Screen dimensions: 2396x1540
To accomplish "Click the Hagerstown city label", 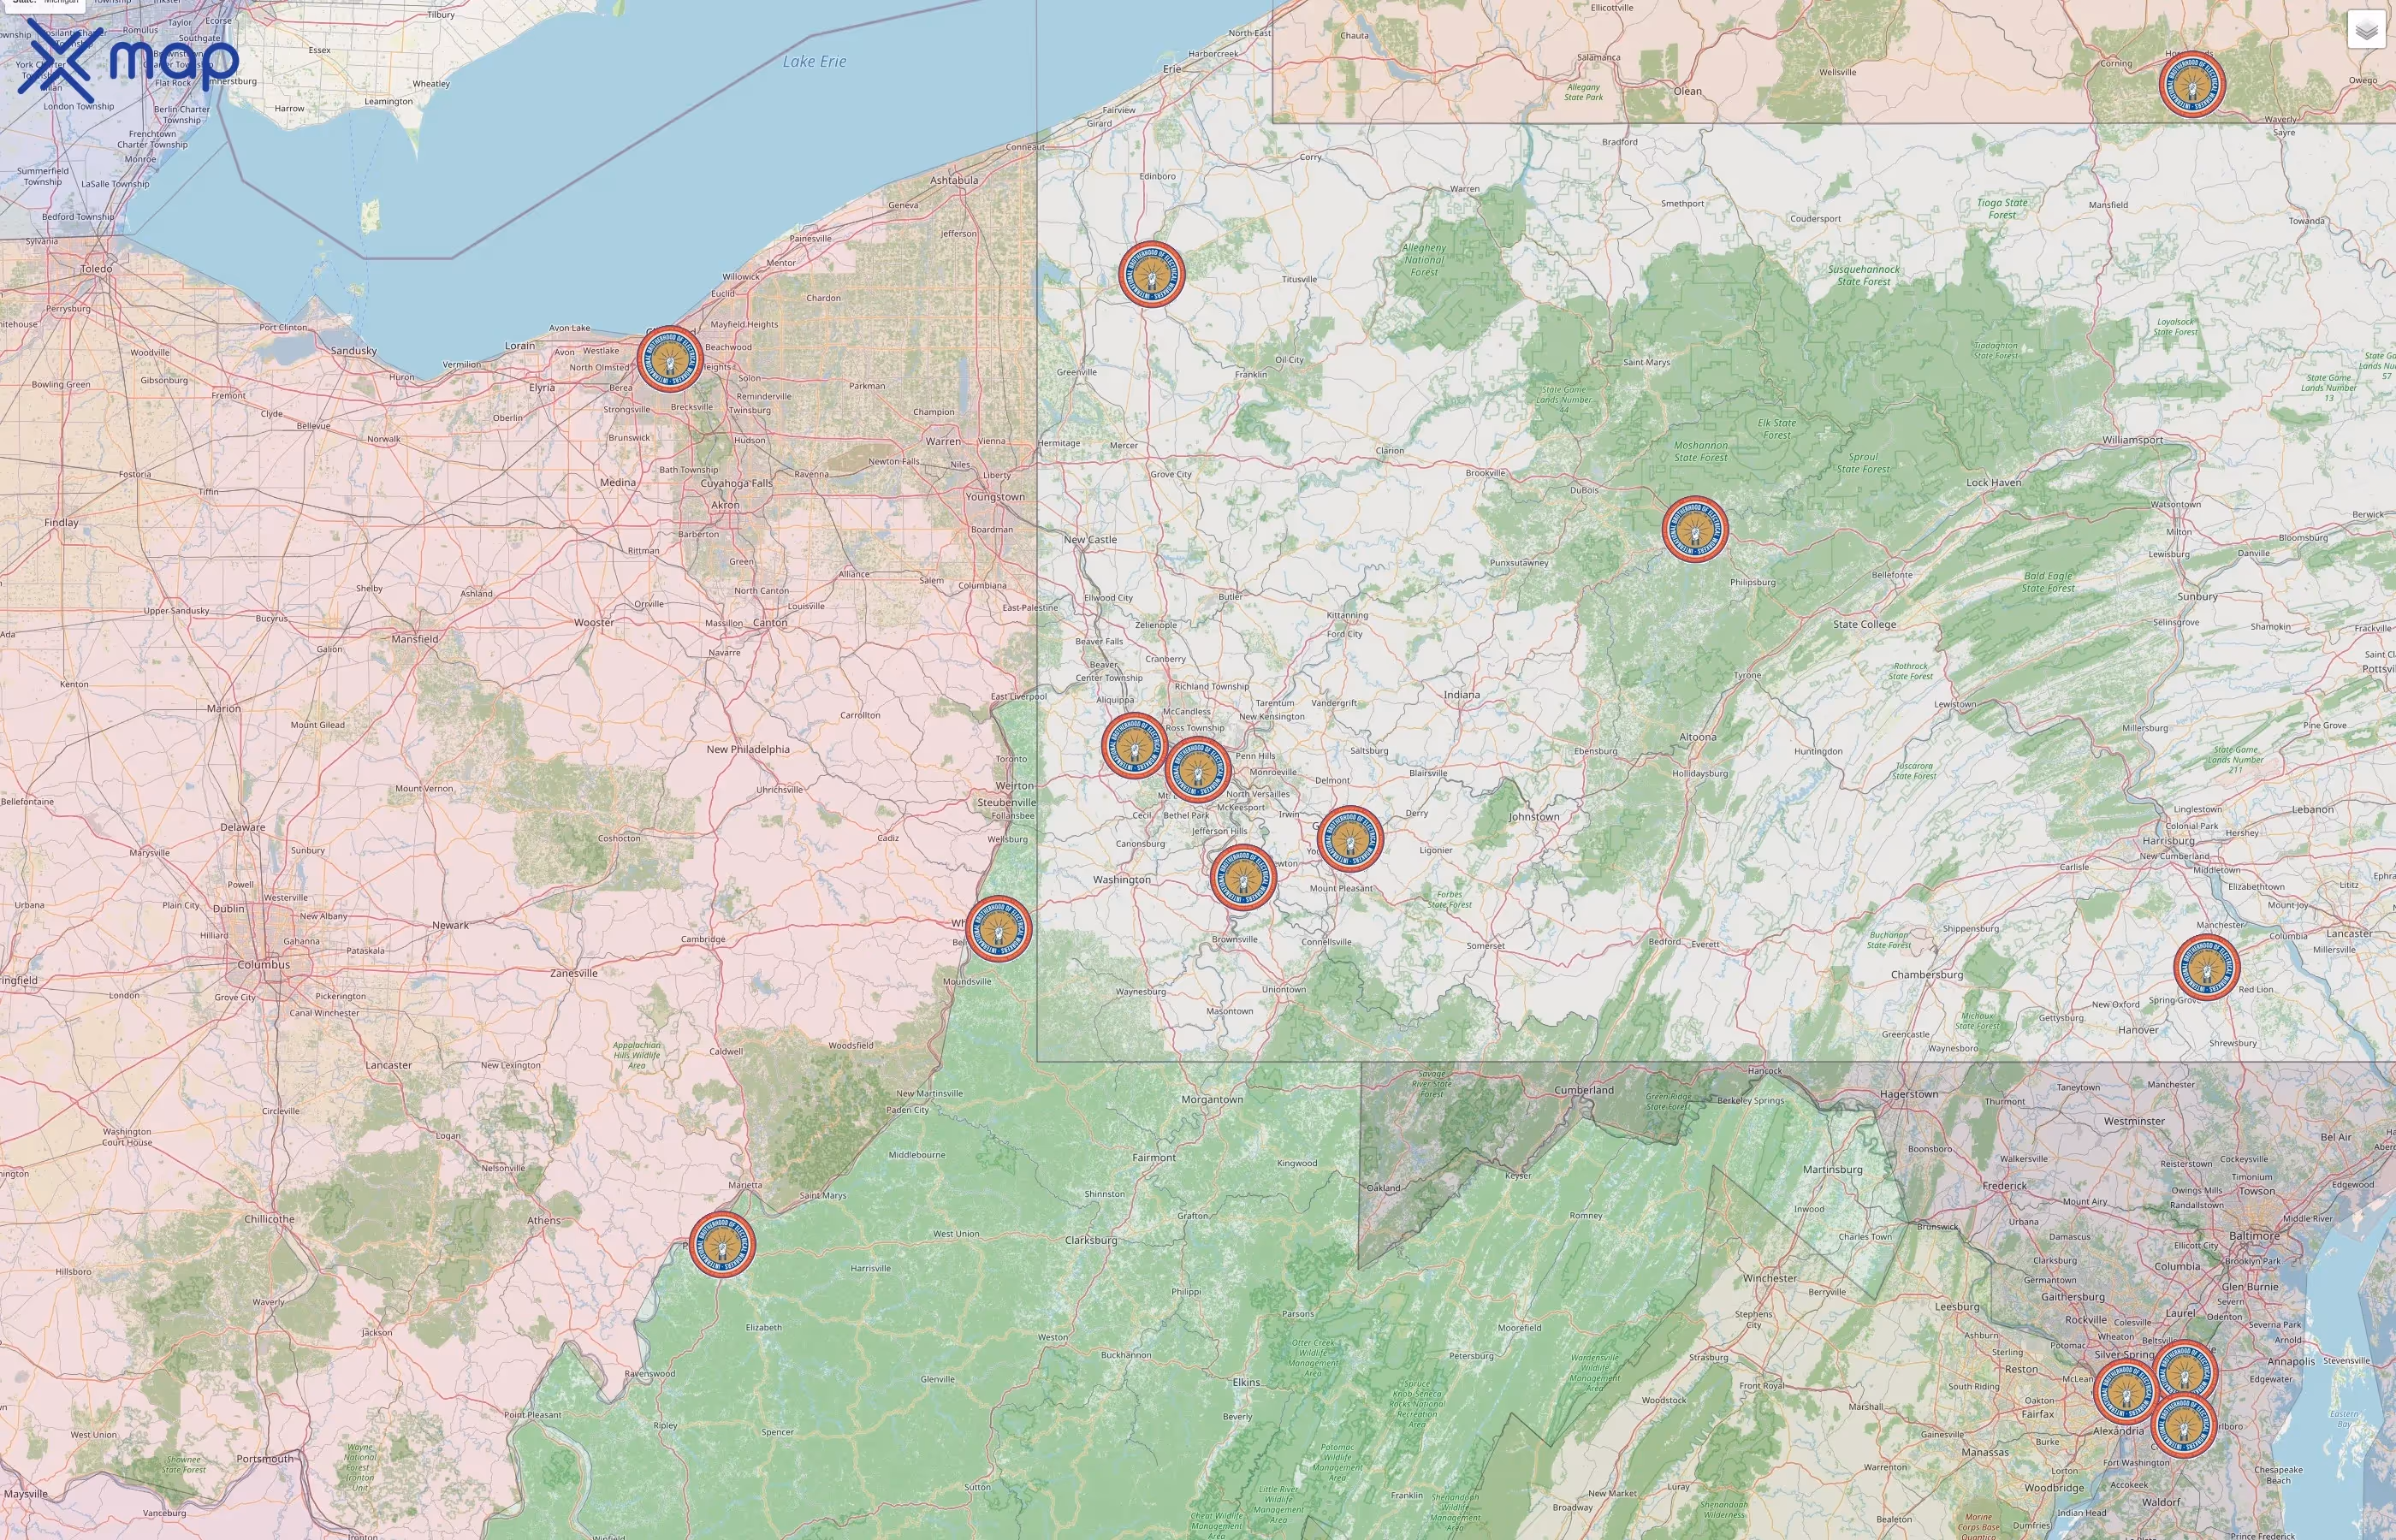I will [1908, 1094].
